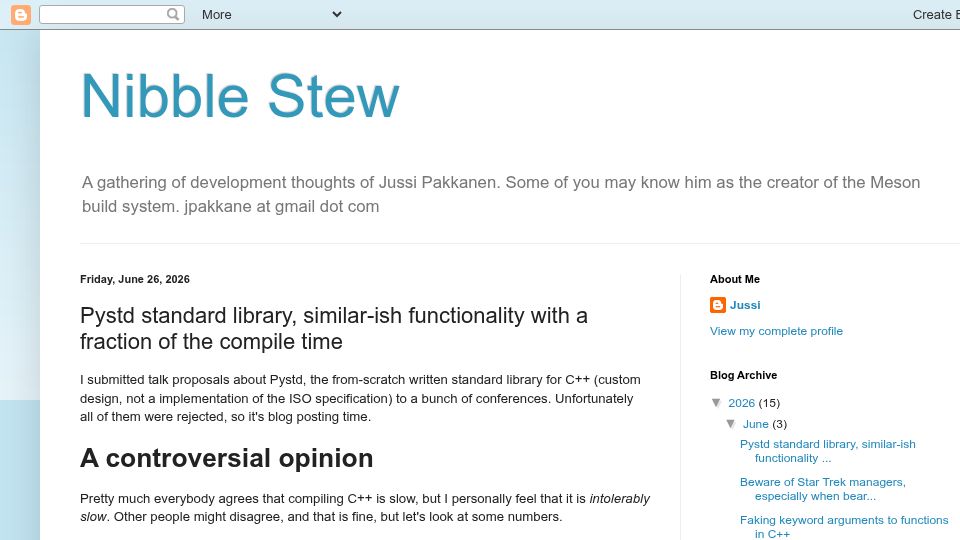Open the Pystd standard library post title
This screenshot has width=960, height=540.
tap(334, 328)
